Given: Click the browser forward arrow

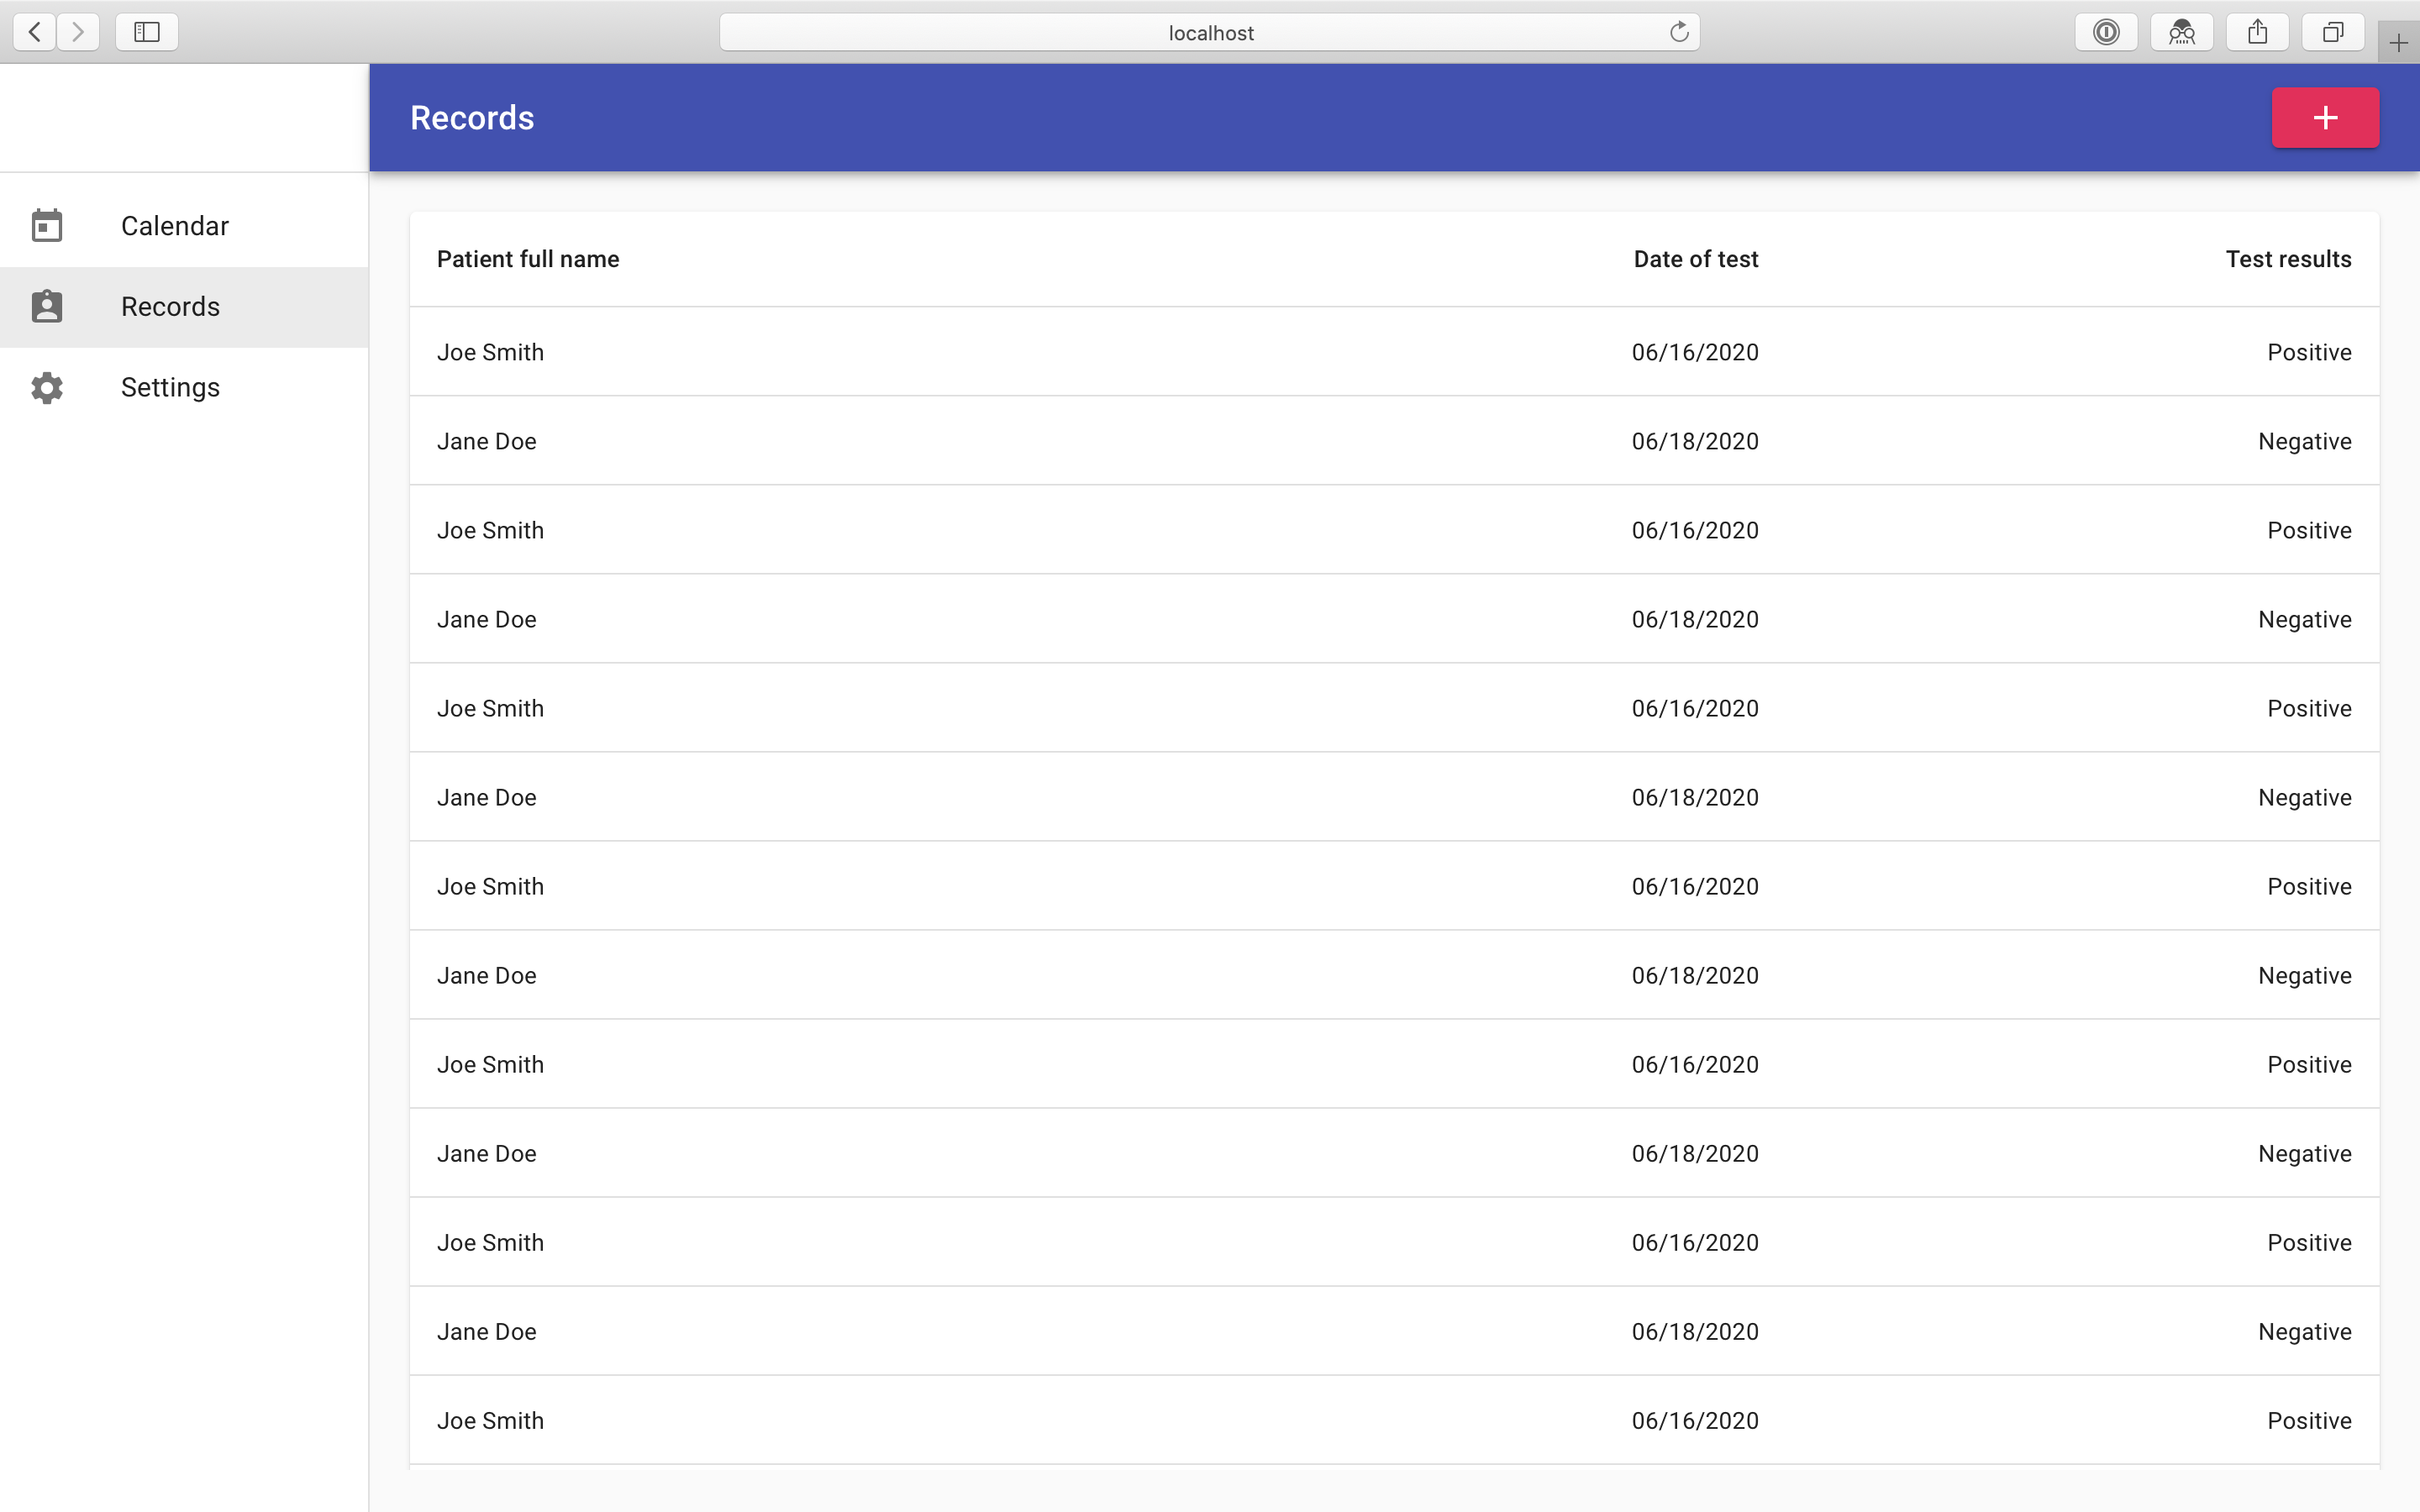Looking at the screenshot, I should click(x=78, y=32).
